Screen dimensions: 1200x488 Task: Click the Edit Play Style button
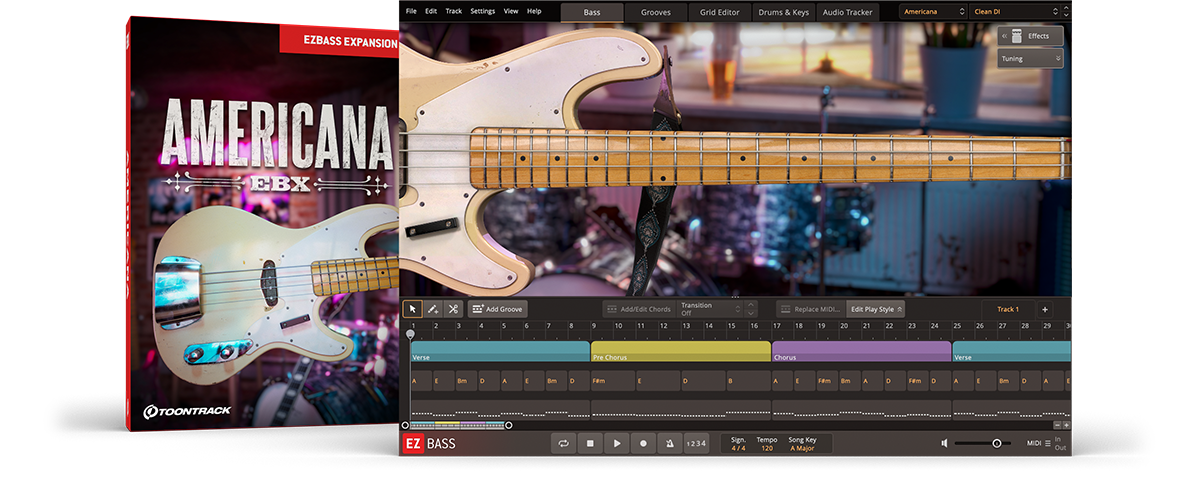pos(875,309)
